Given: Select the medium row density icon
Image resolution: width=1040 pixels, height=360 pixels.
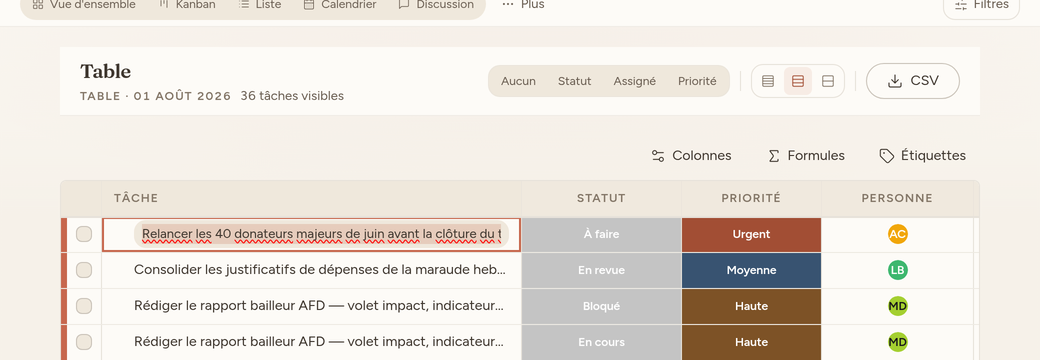Looking at the screenshot, I should coord(798,82).
